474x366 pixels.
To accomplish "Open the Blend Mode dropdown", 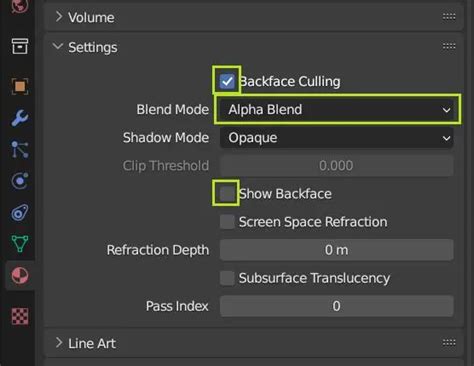I will pyautogui.click(x=336, y=110).
